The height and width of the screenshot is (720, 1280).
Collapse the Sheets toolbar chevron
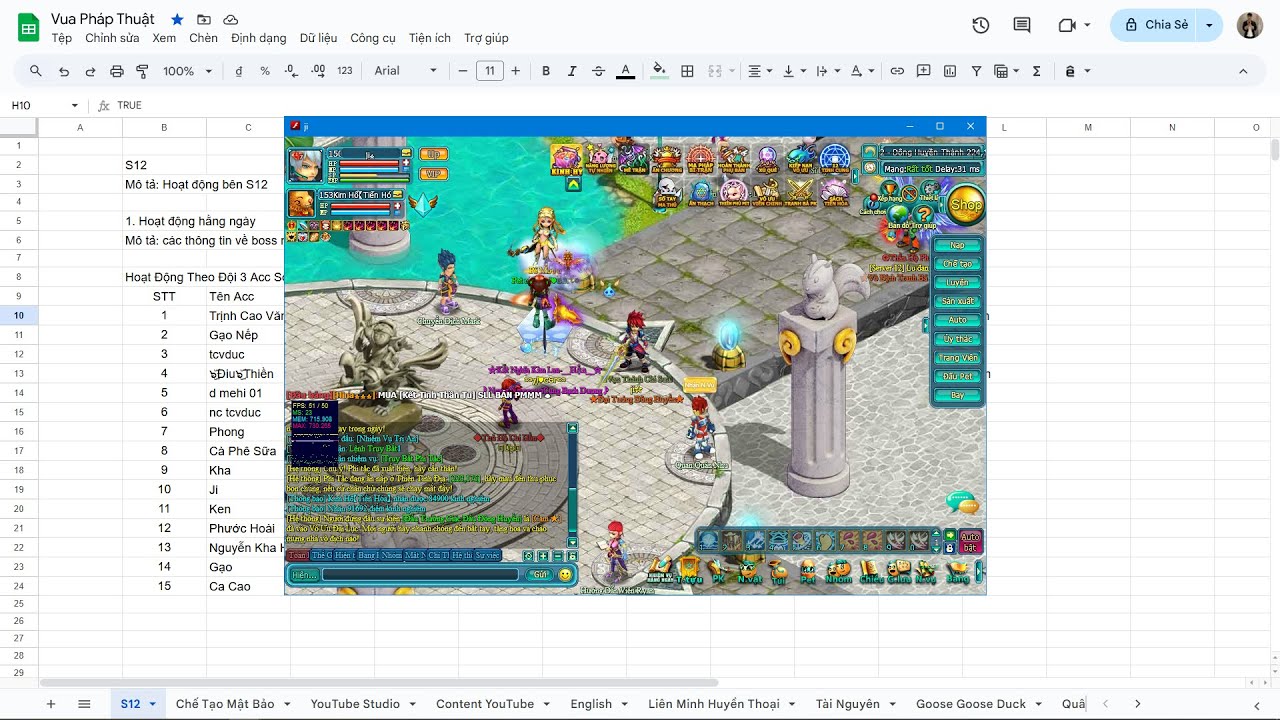coord(1243,71)
